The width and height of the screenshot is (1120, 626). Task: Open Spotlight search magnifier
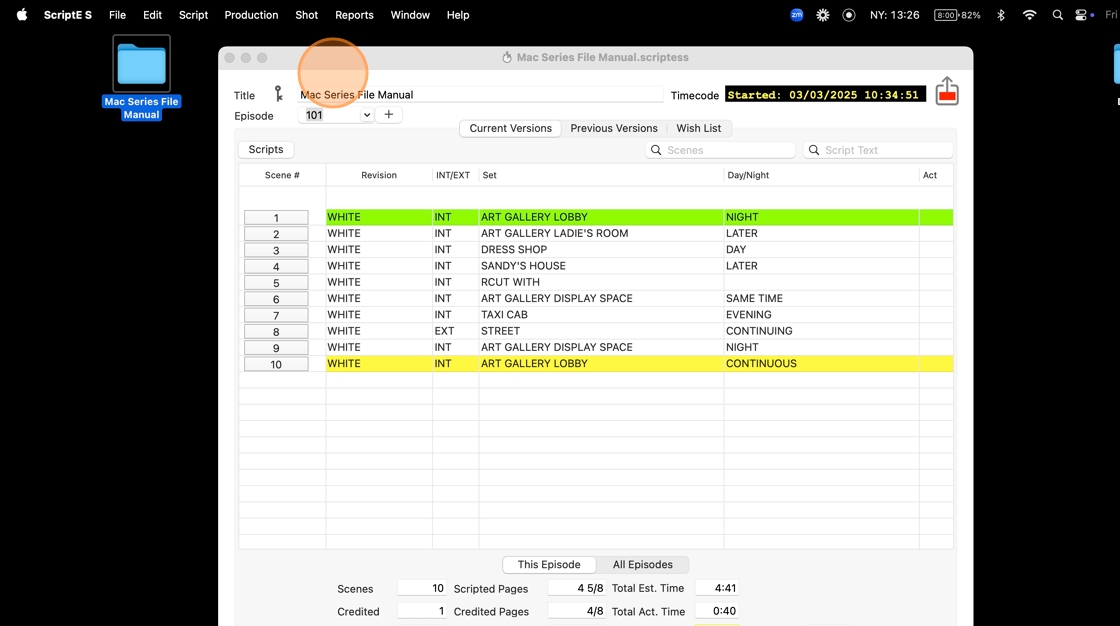pos(1058,15)
